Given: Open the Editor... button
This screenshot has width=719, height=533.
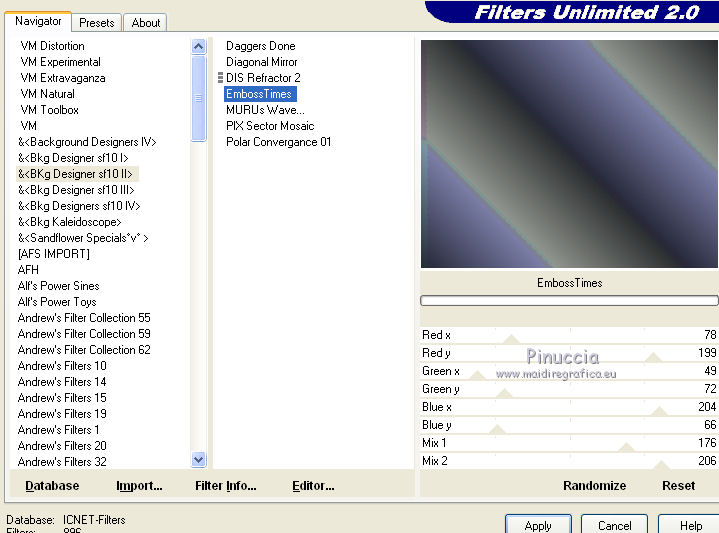Looking at the screenshot, I should pos(313,486).
